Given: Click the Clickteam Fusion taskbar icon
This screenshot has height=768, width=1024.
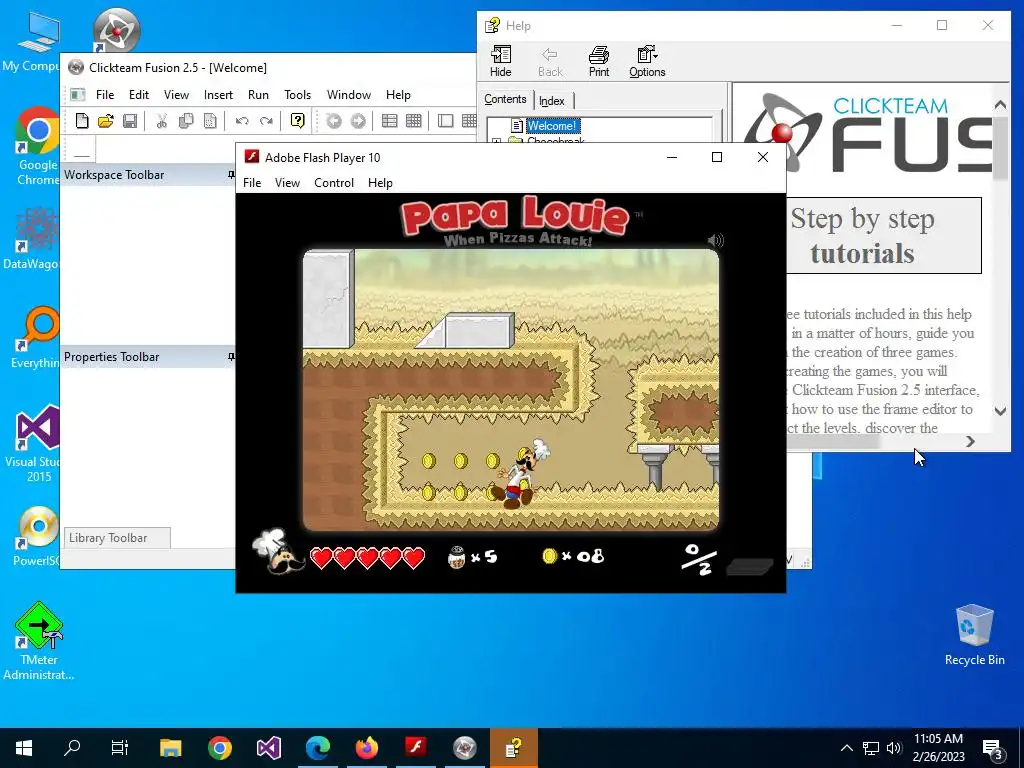Looking at the screenshot, I should click(x=465, y=747).
